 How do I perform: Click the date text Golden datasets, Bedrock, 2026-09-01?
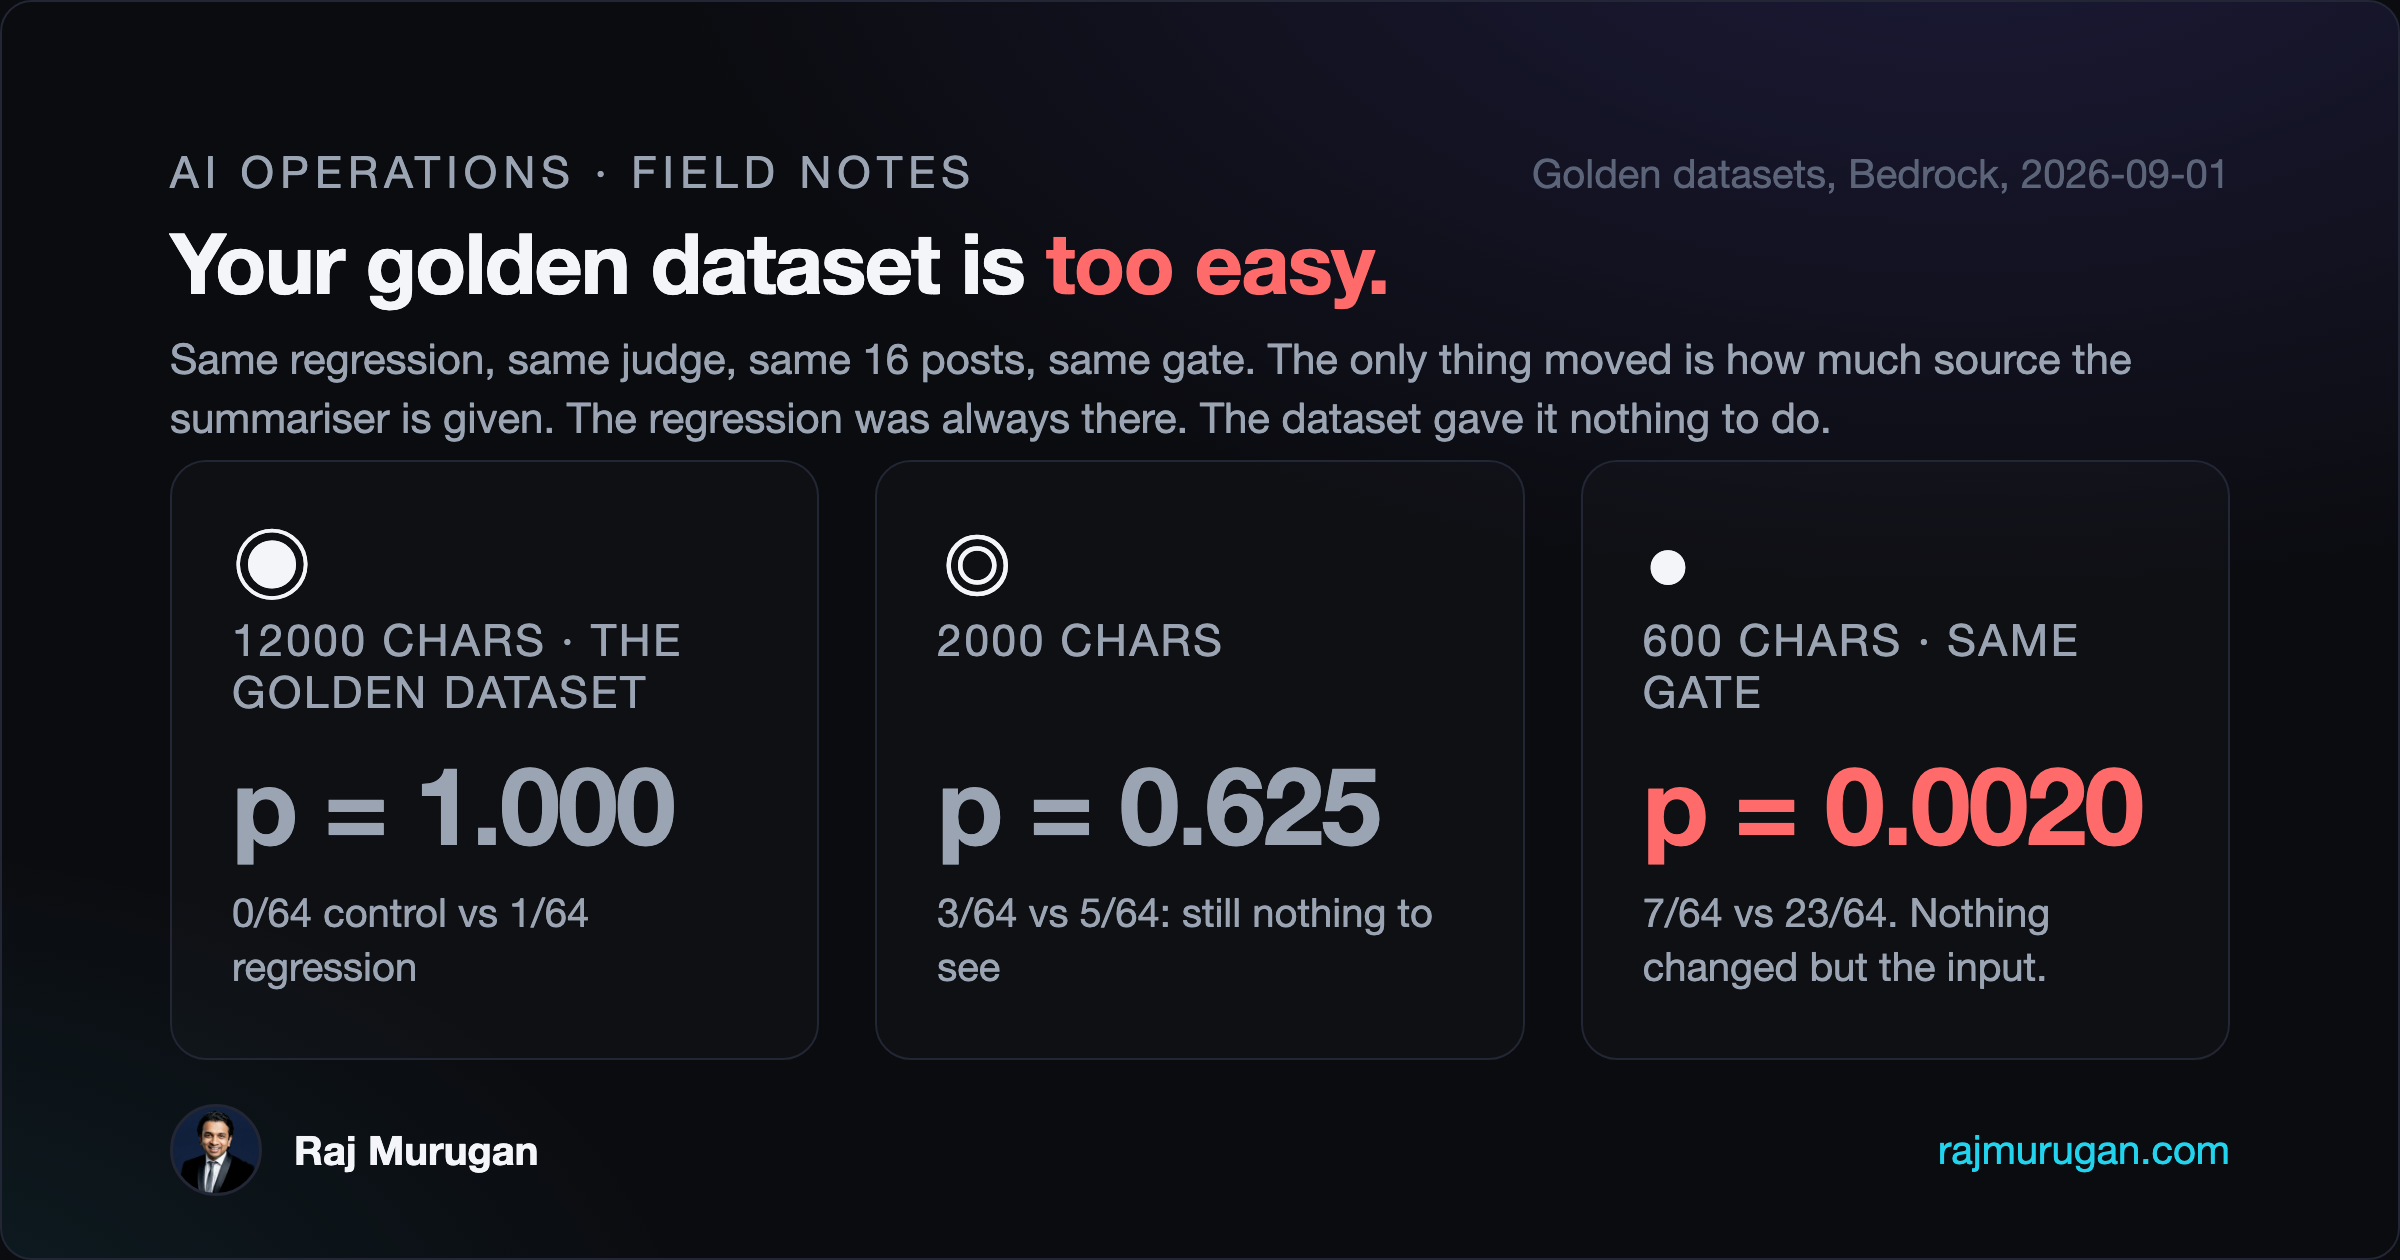point(1879,174)
